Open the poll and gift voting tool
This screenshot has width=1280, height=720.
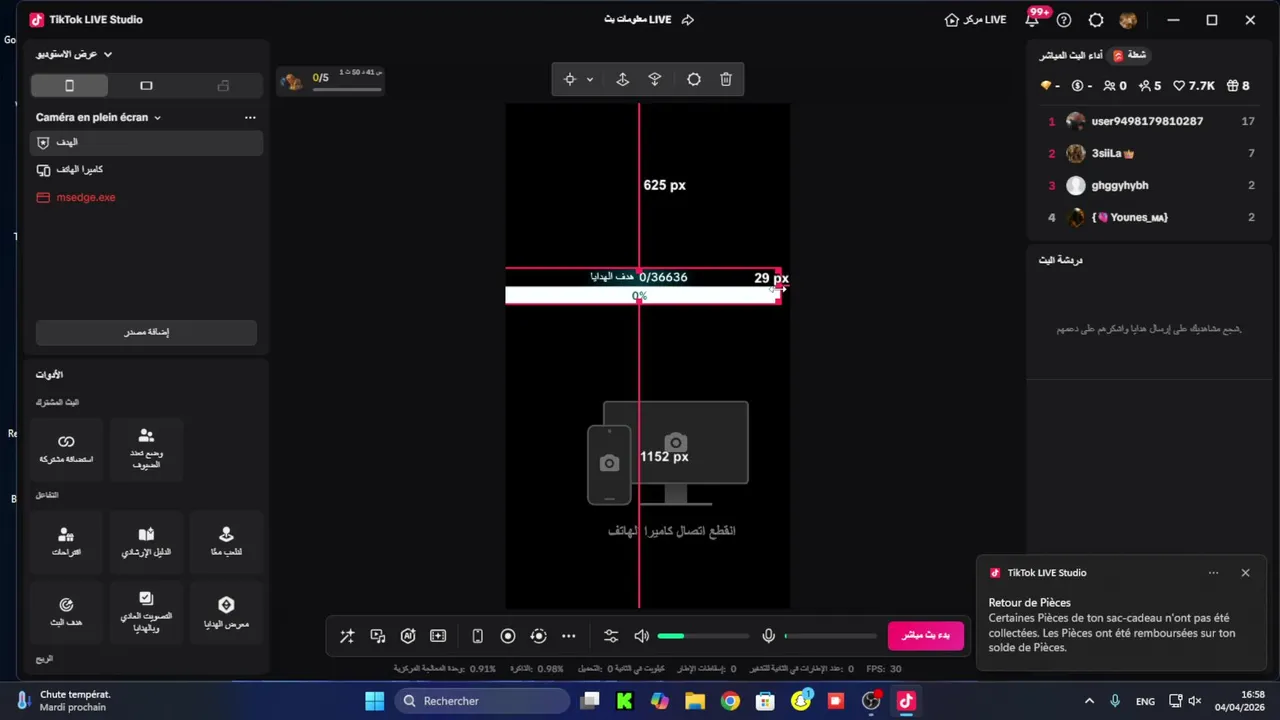click(x=146, y=612)
